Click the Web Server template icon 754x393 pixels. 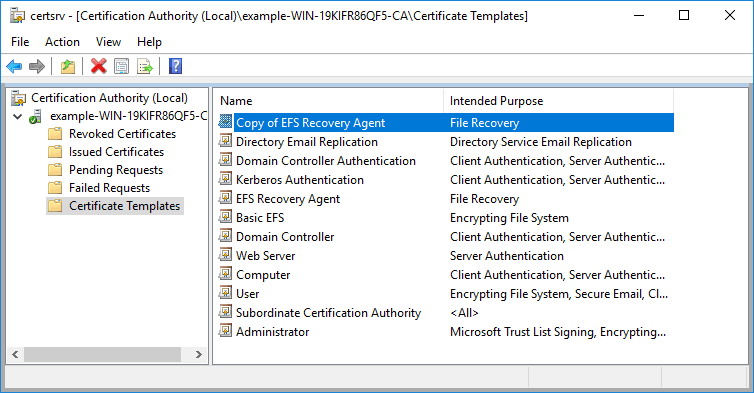point(225,255)
